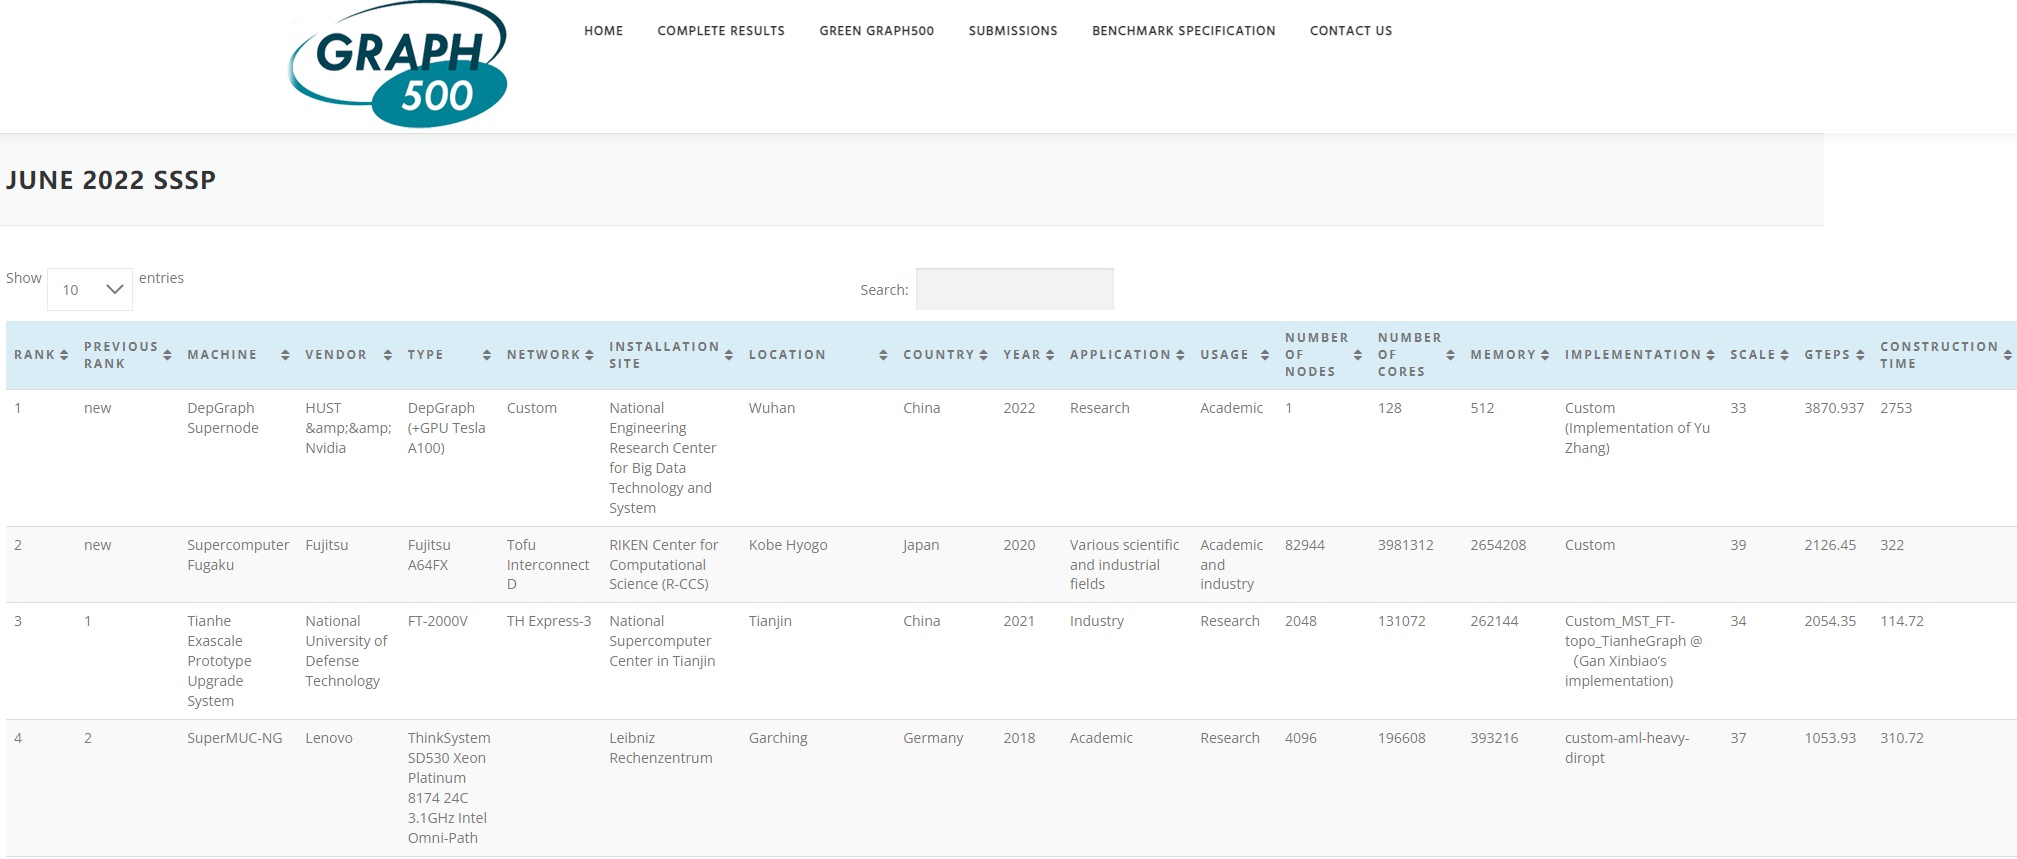
Task: Open the Submissions page
Action: 1013,31
